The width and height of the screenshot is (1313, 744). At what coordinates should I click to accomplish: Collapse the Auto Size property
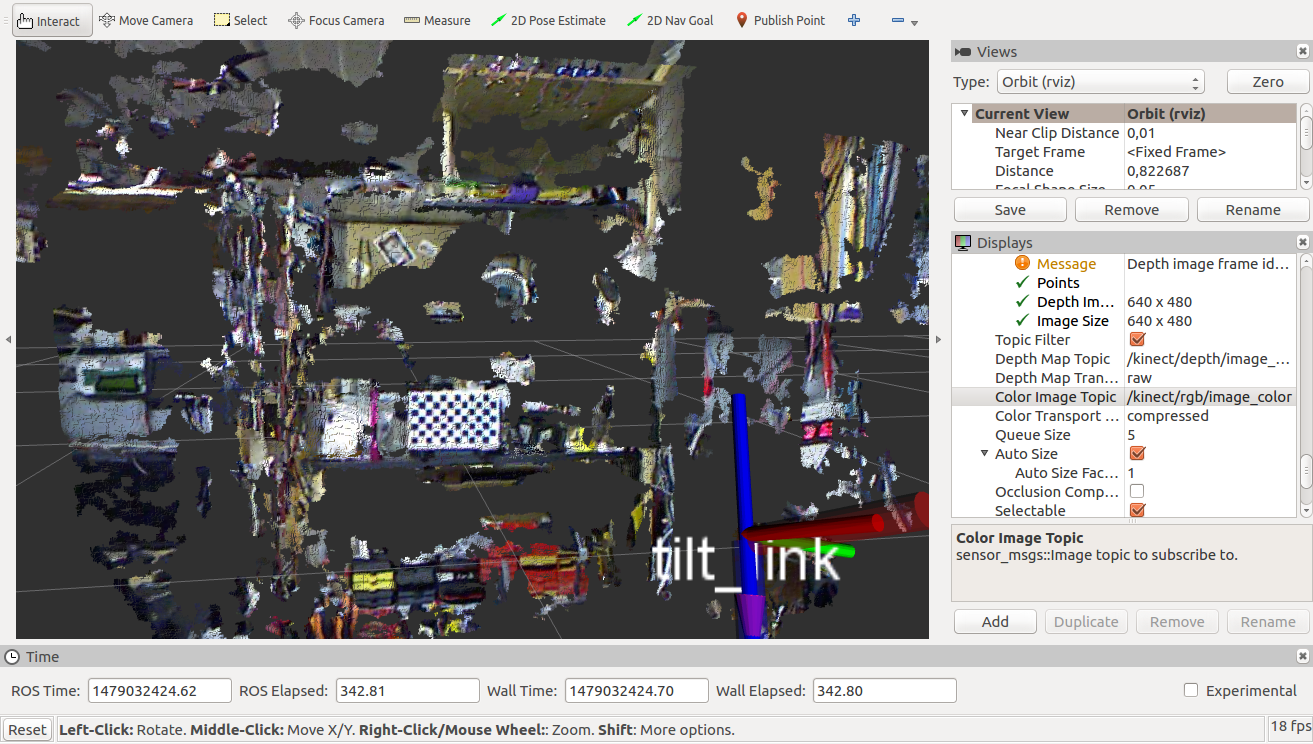(984, 454)
